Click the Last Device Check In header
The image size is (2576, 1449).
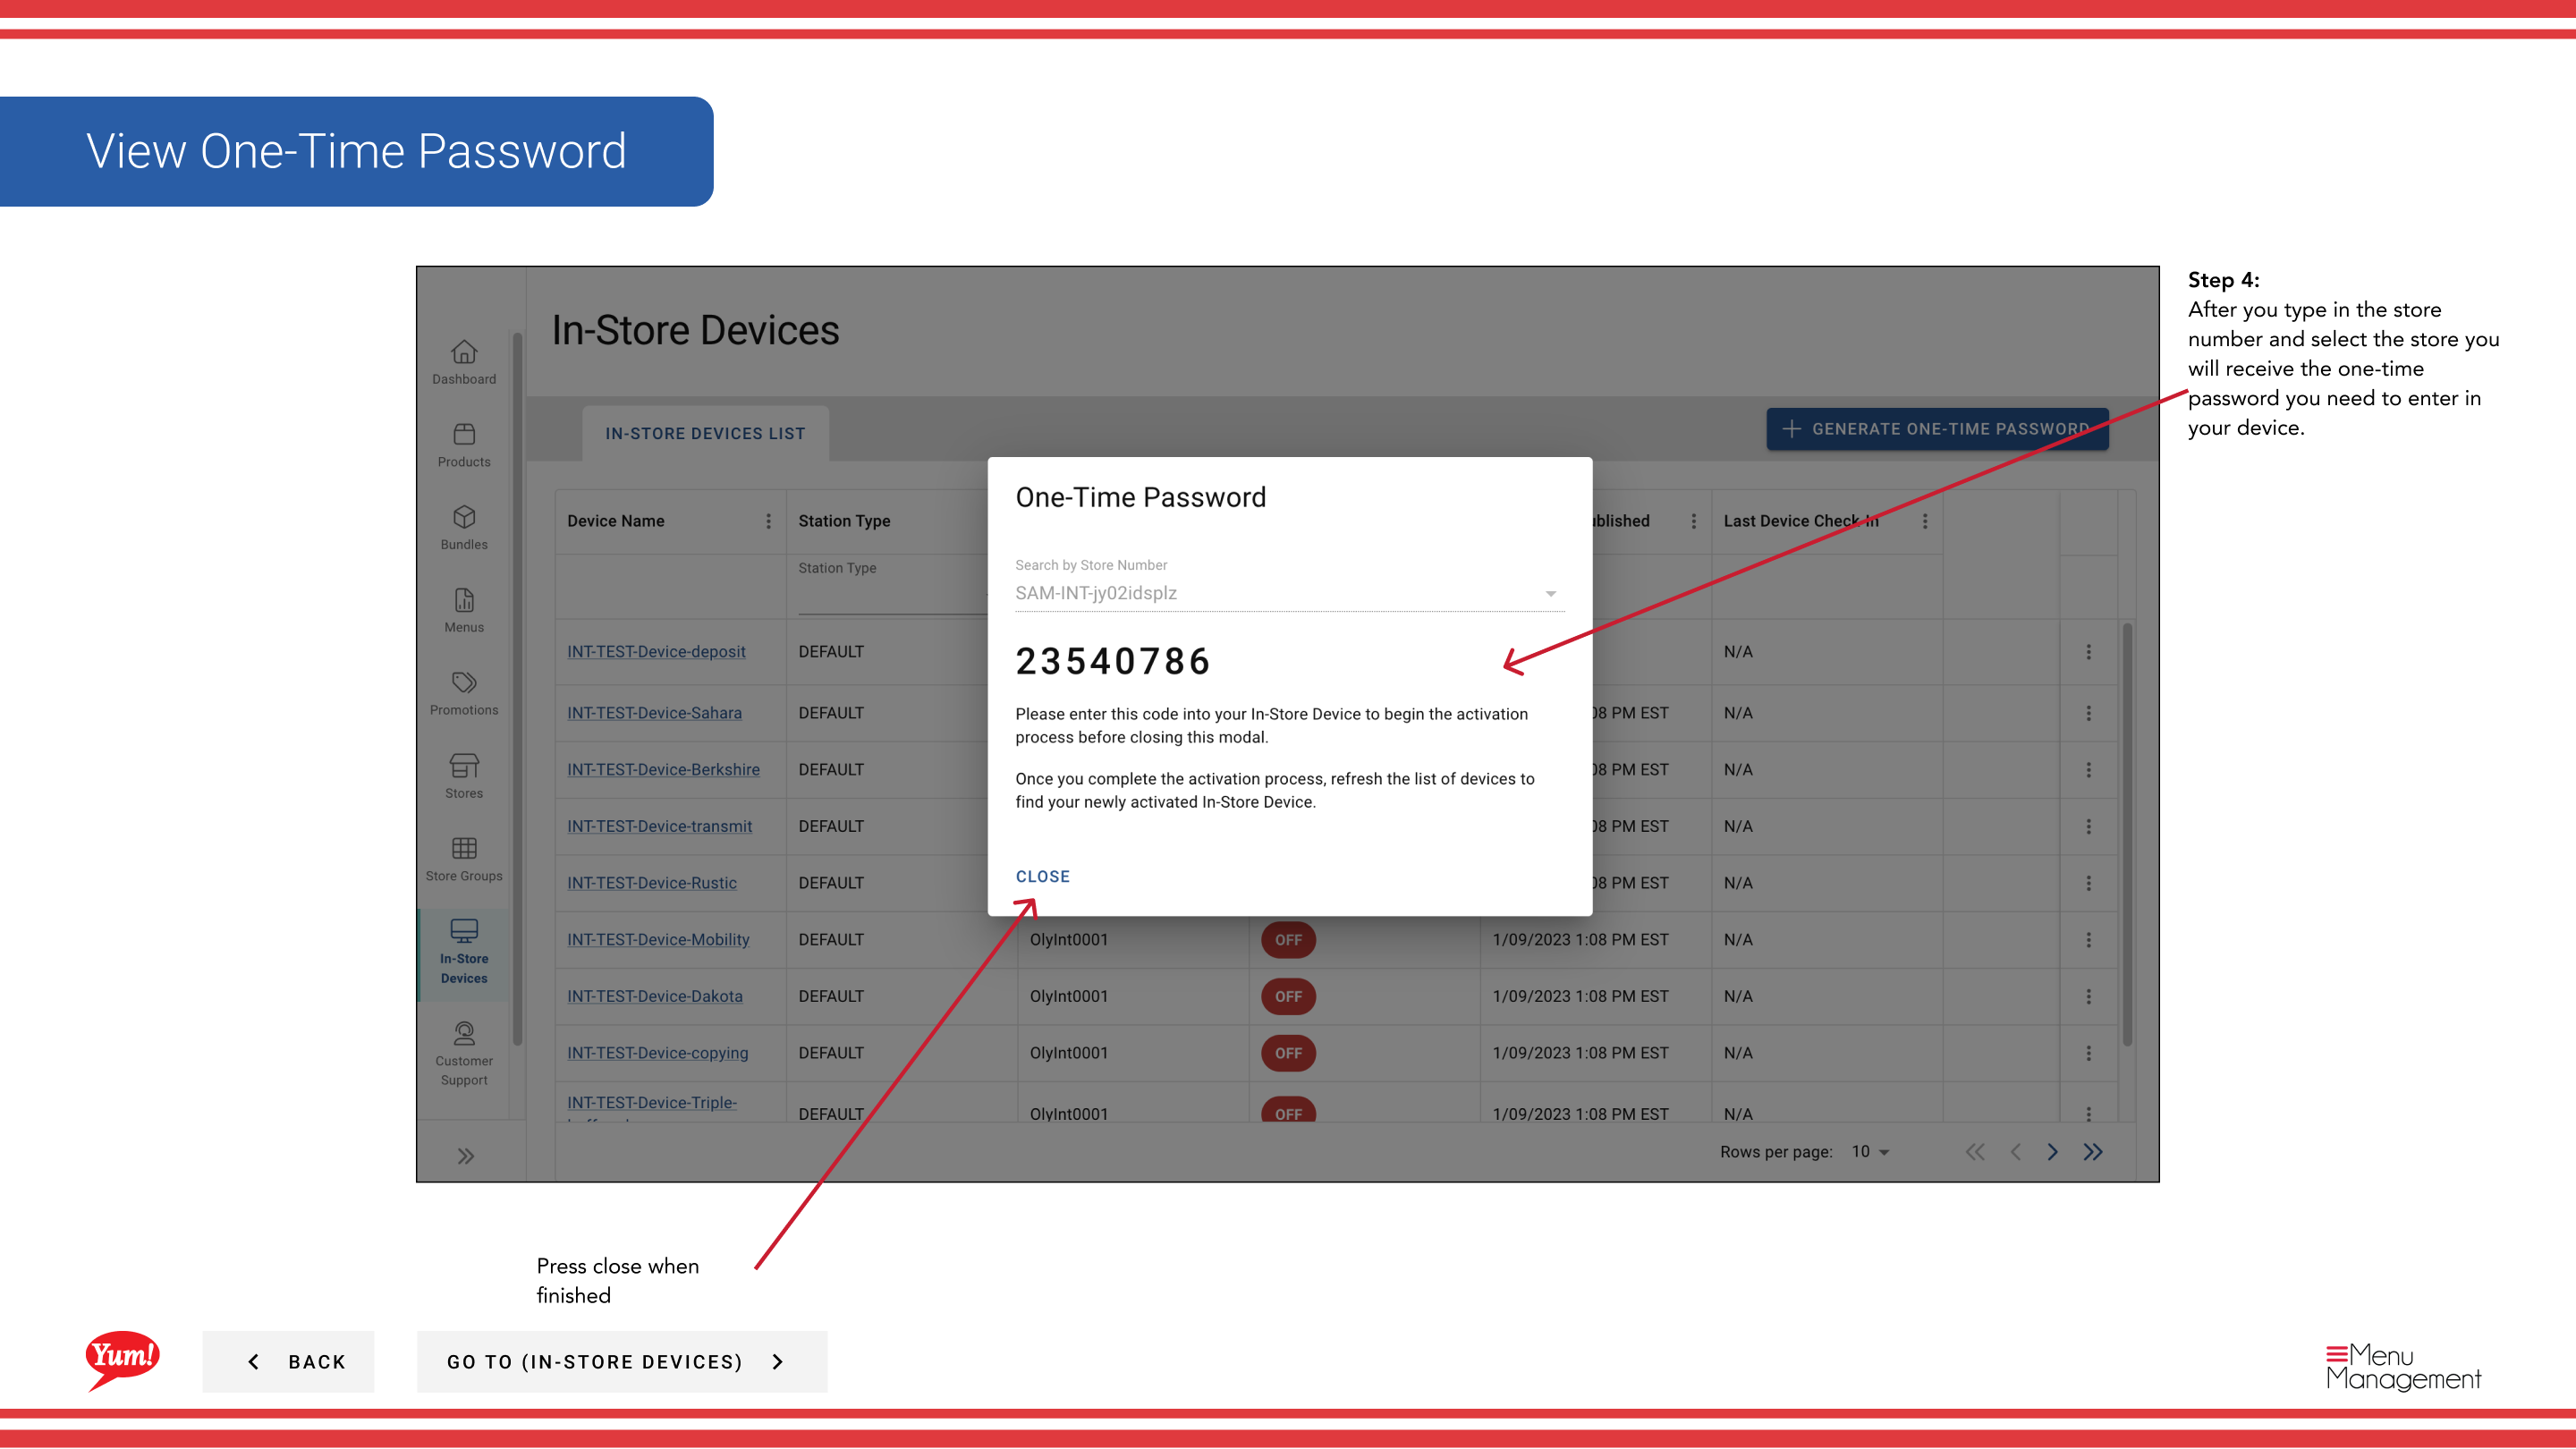[1801, 521]
